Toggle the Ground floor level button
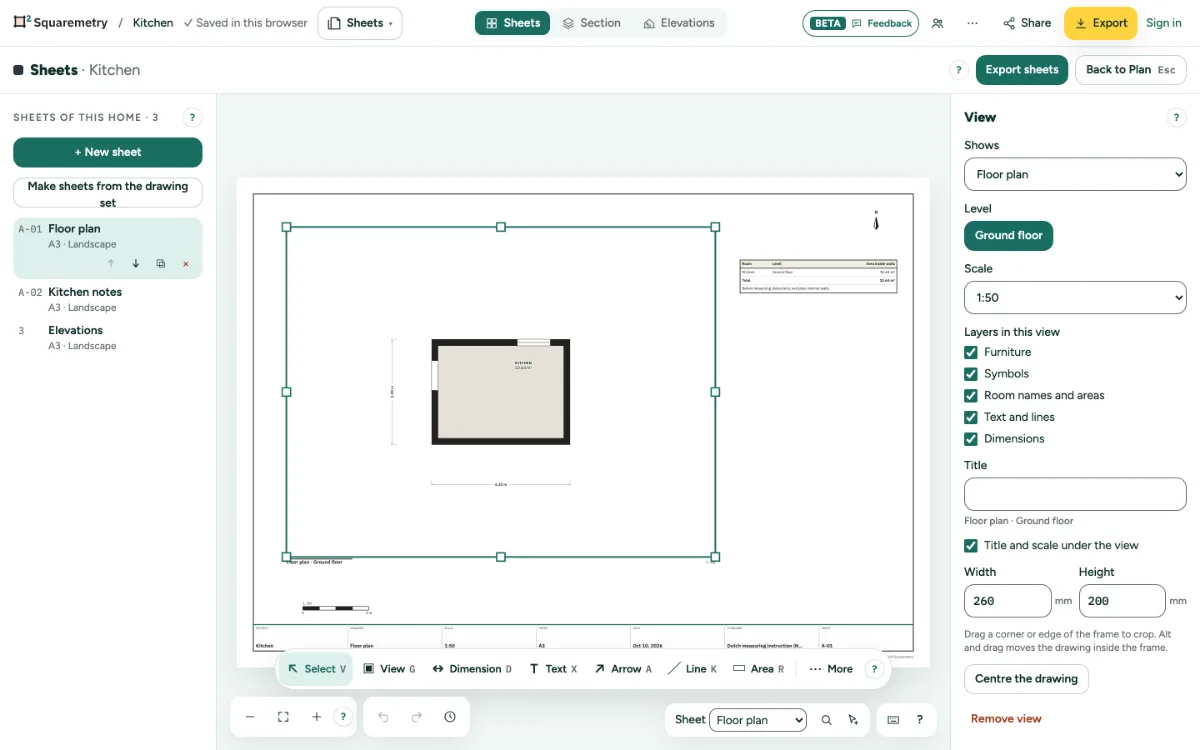The height and width of the screenshot is (750, 1200). (x=1009, y=236)
